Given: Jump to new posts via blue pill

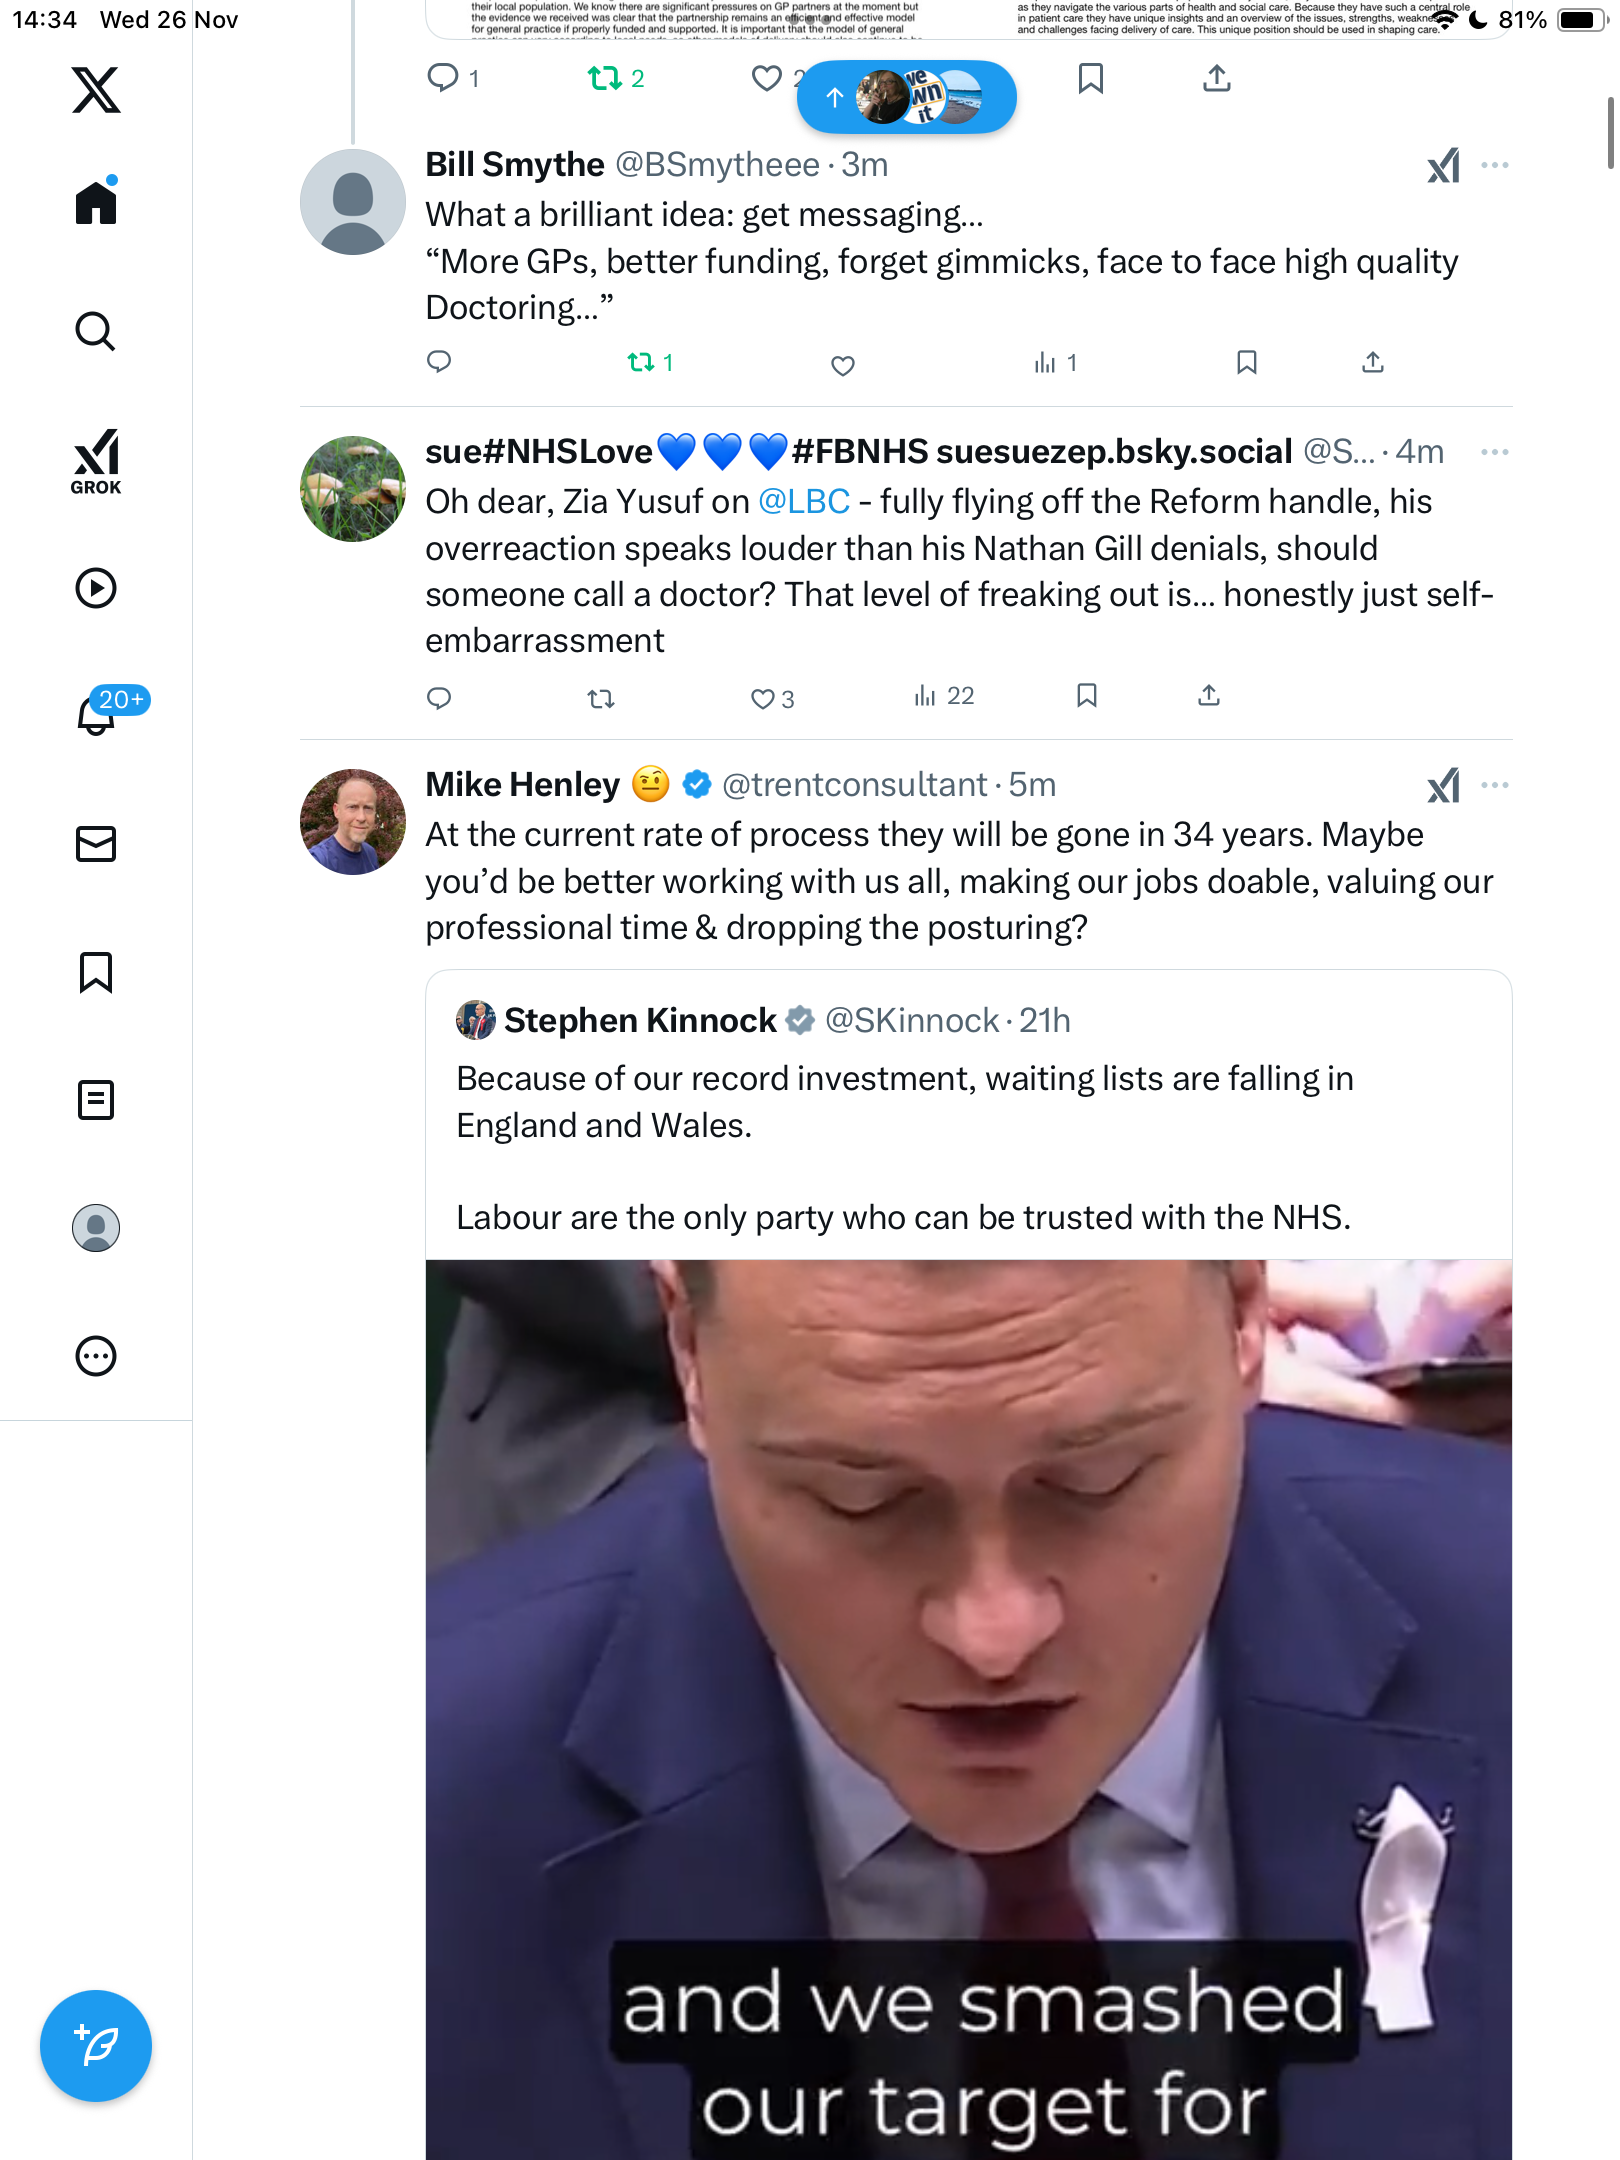Looking at the screenshot, I should (906, 97).
